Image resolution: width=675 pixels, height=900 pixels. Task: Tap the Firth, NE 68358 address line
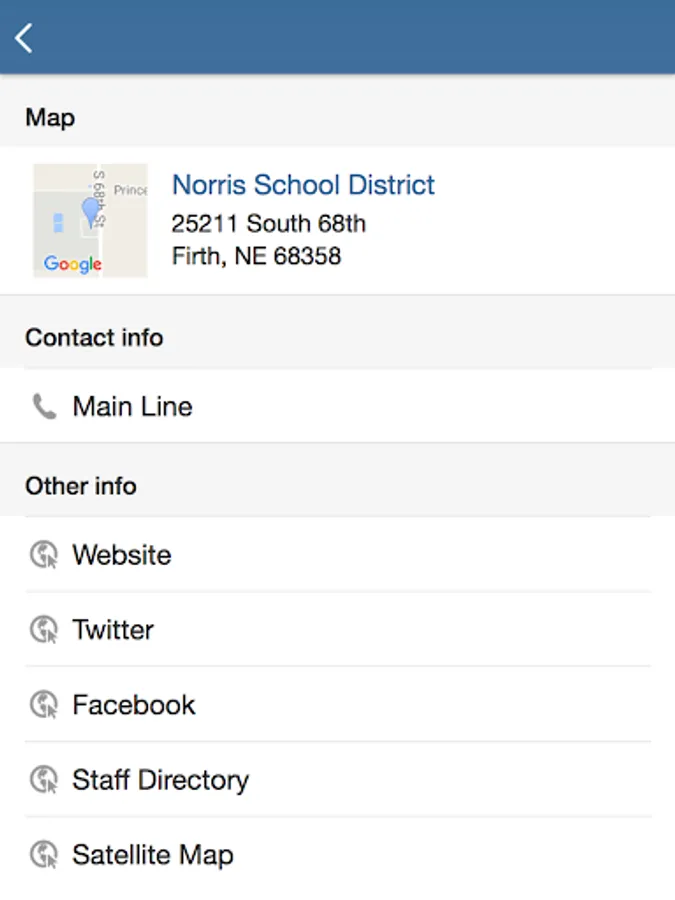click(257, 256)
